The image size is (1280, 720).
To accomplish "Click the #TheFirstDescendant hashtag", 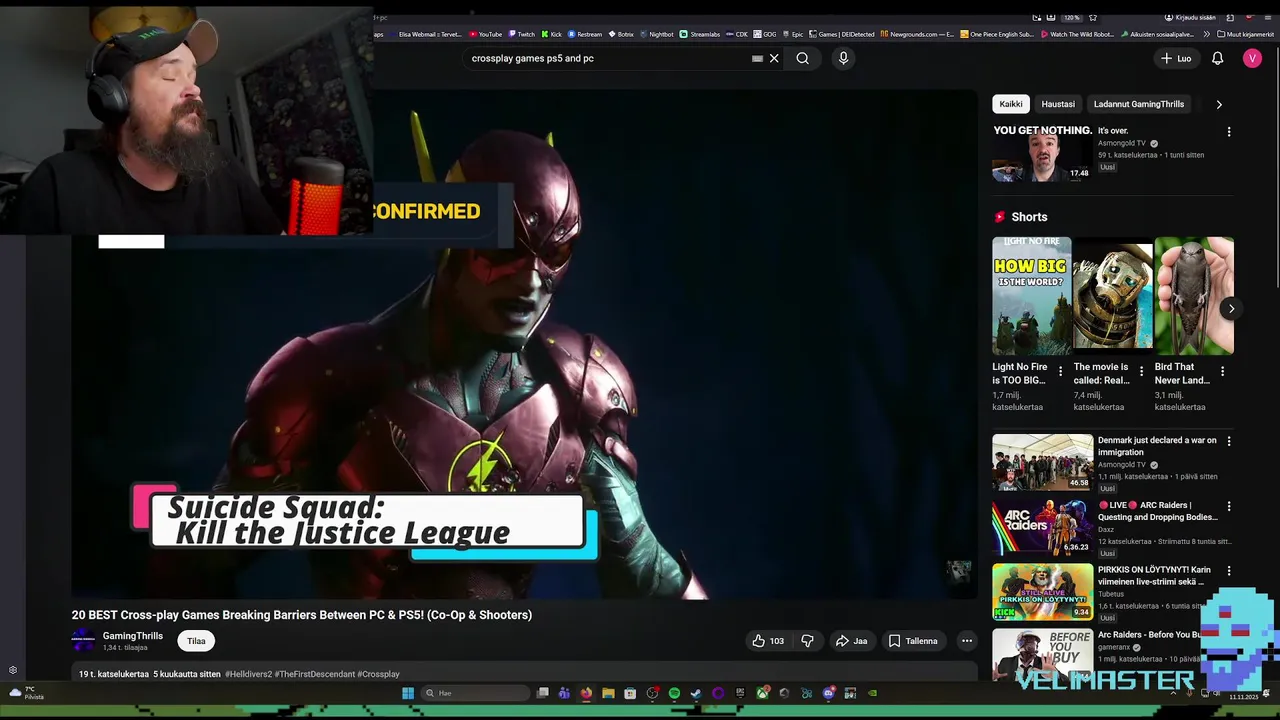I will pyautogui.click(x=314, y=674).
